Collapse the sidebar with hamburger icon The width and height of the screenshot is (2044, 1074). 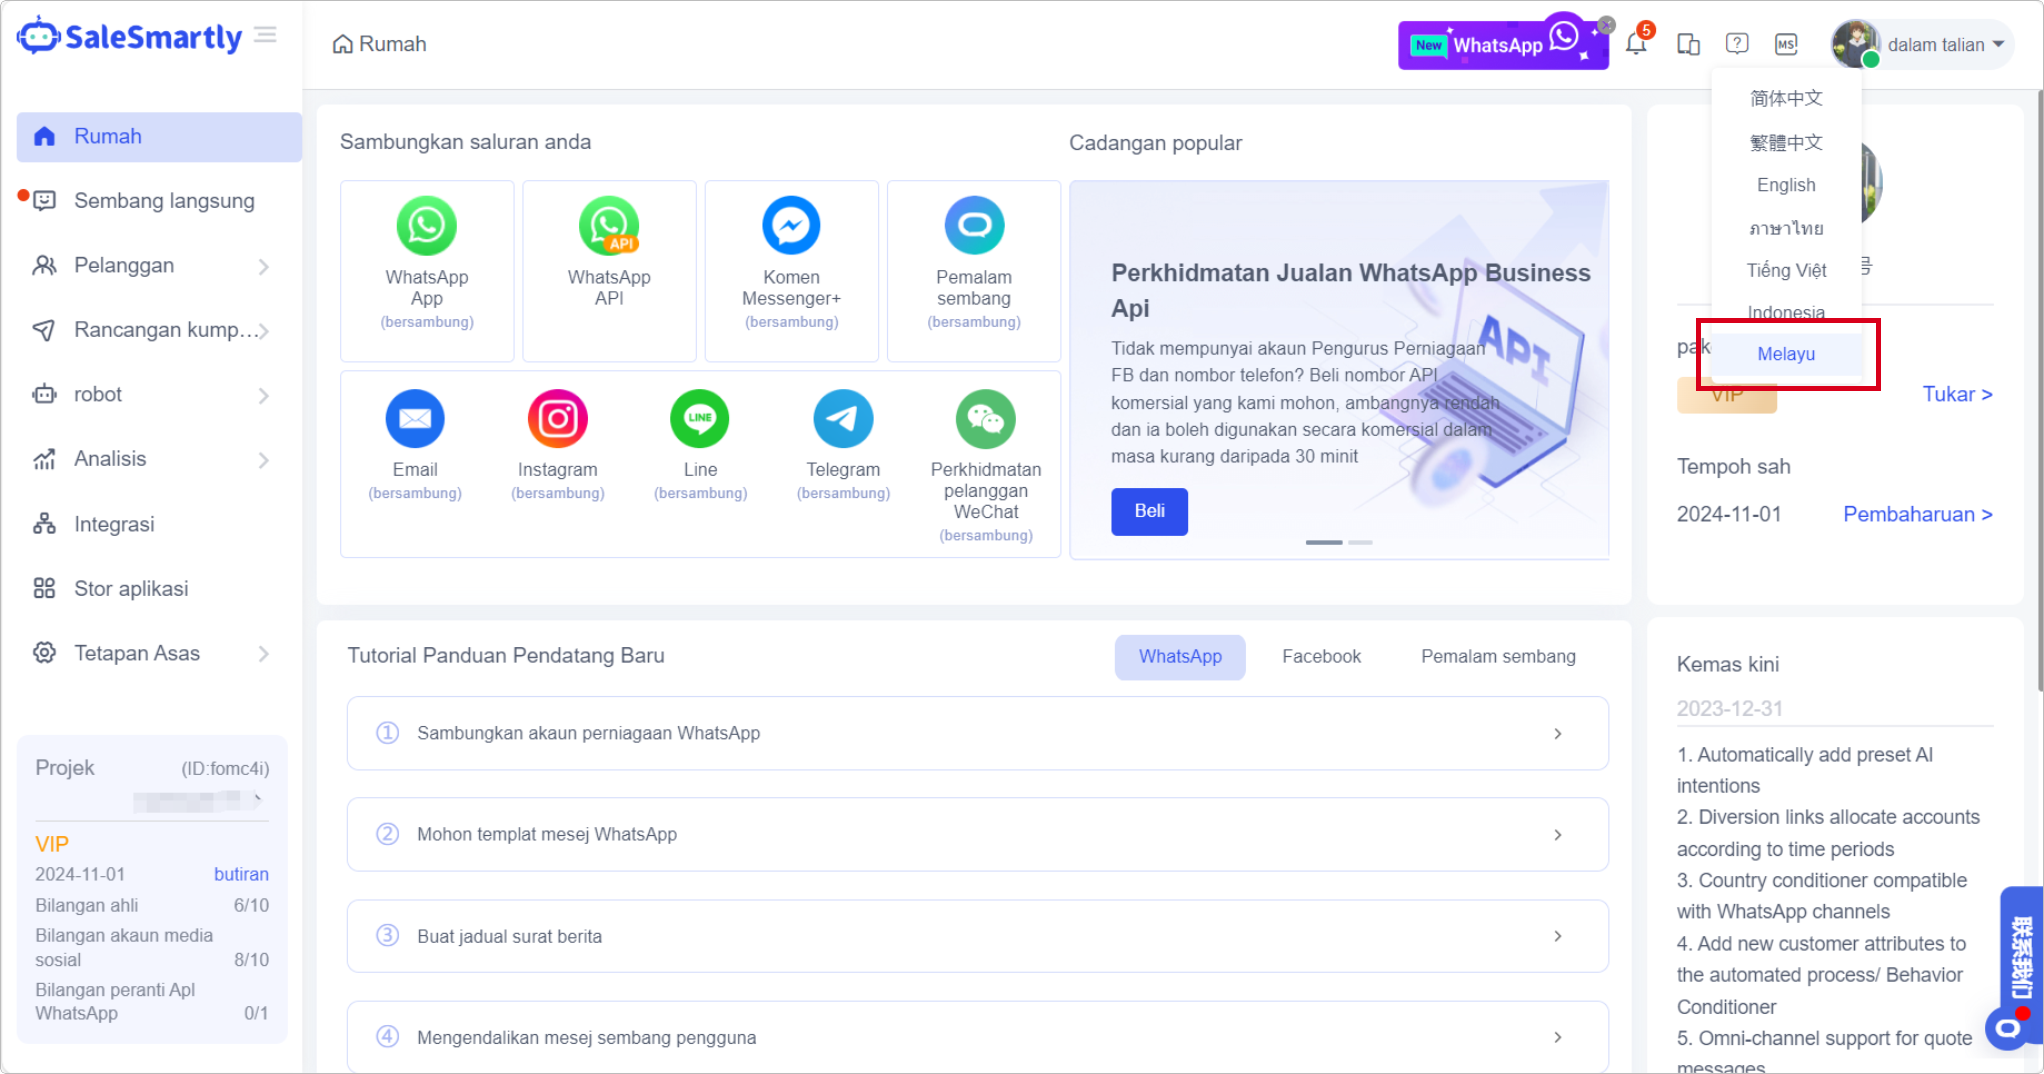[265, 36]
